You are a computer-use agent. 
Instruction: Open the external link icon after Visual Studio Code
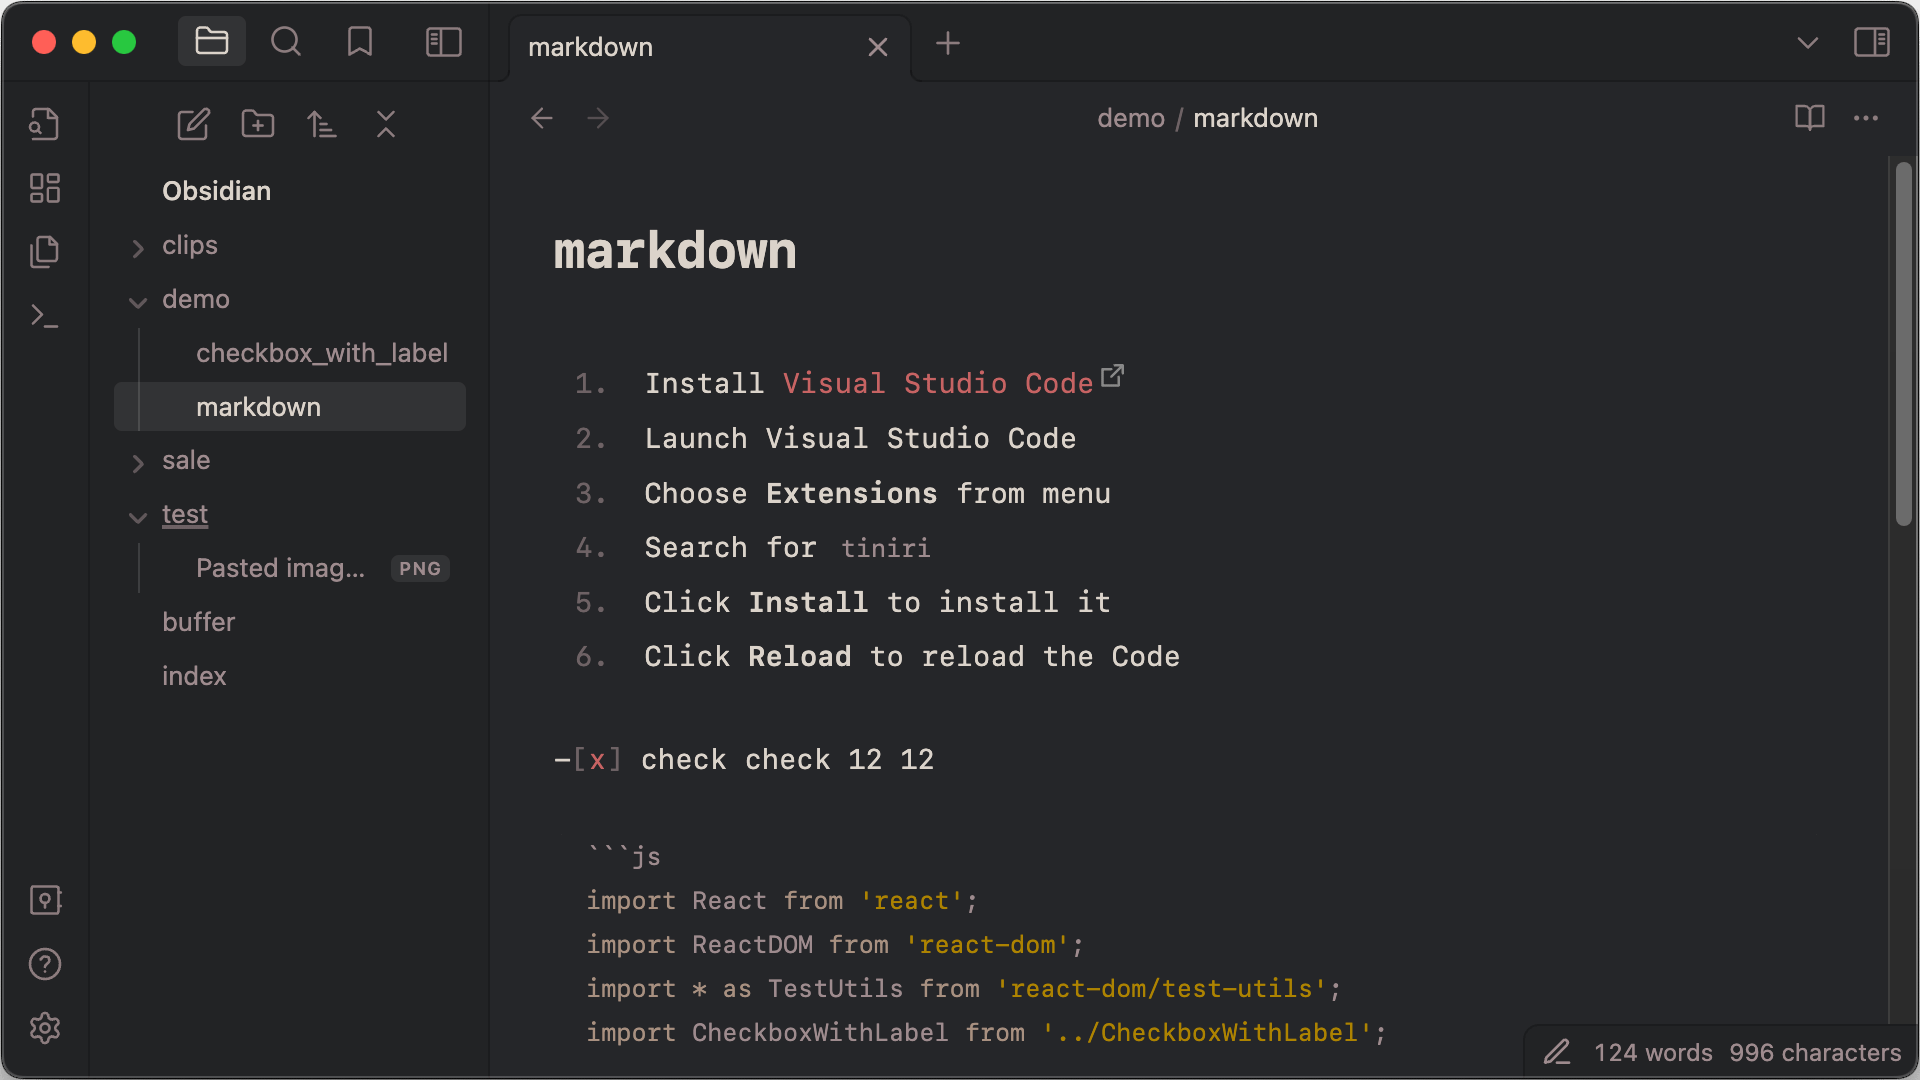coord(1113,376)
